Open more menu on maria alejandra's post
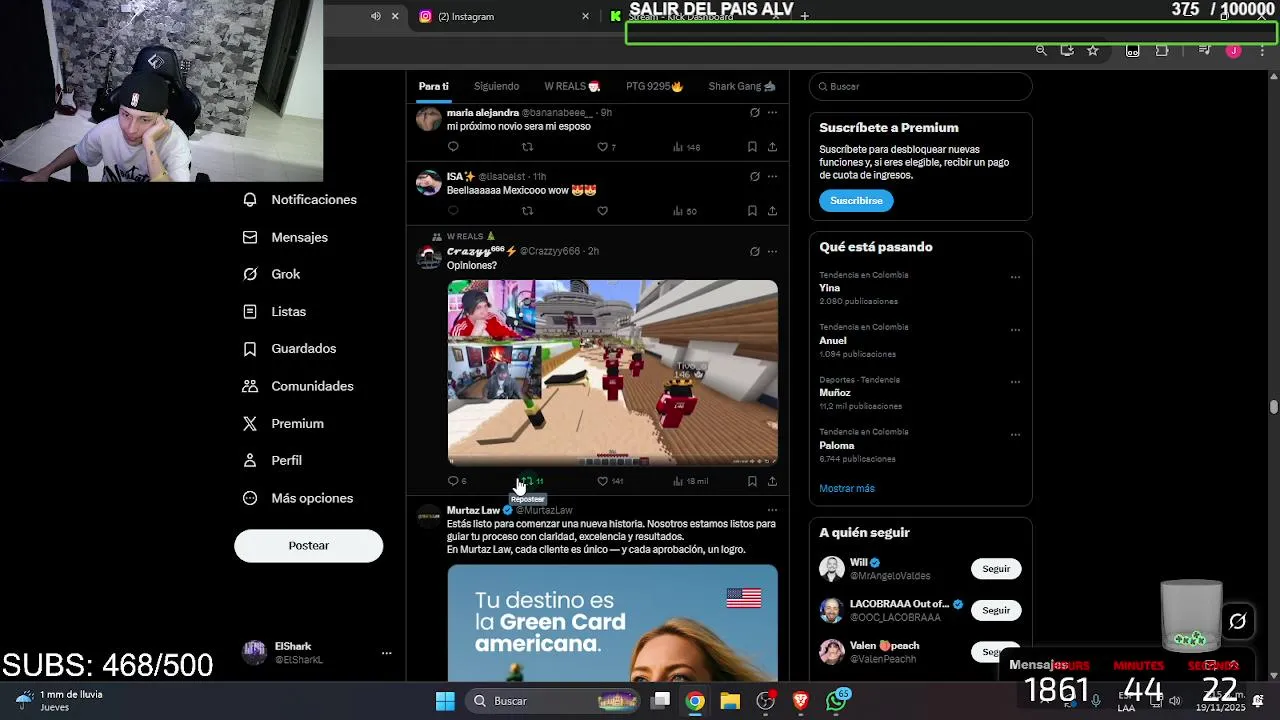This screenshot has width=1280, height=720. [x=772, y=113]
